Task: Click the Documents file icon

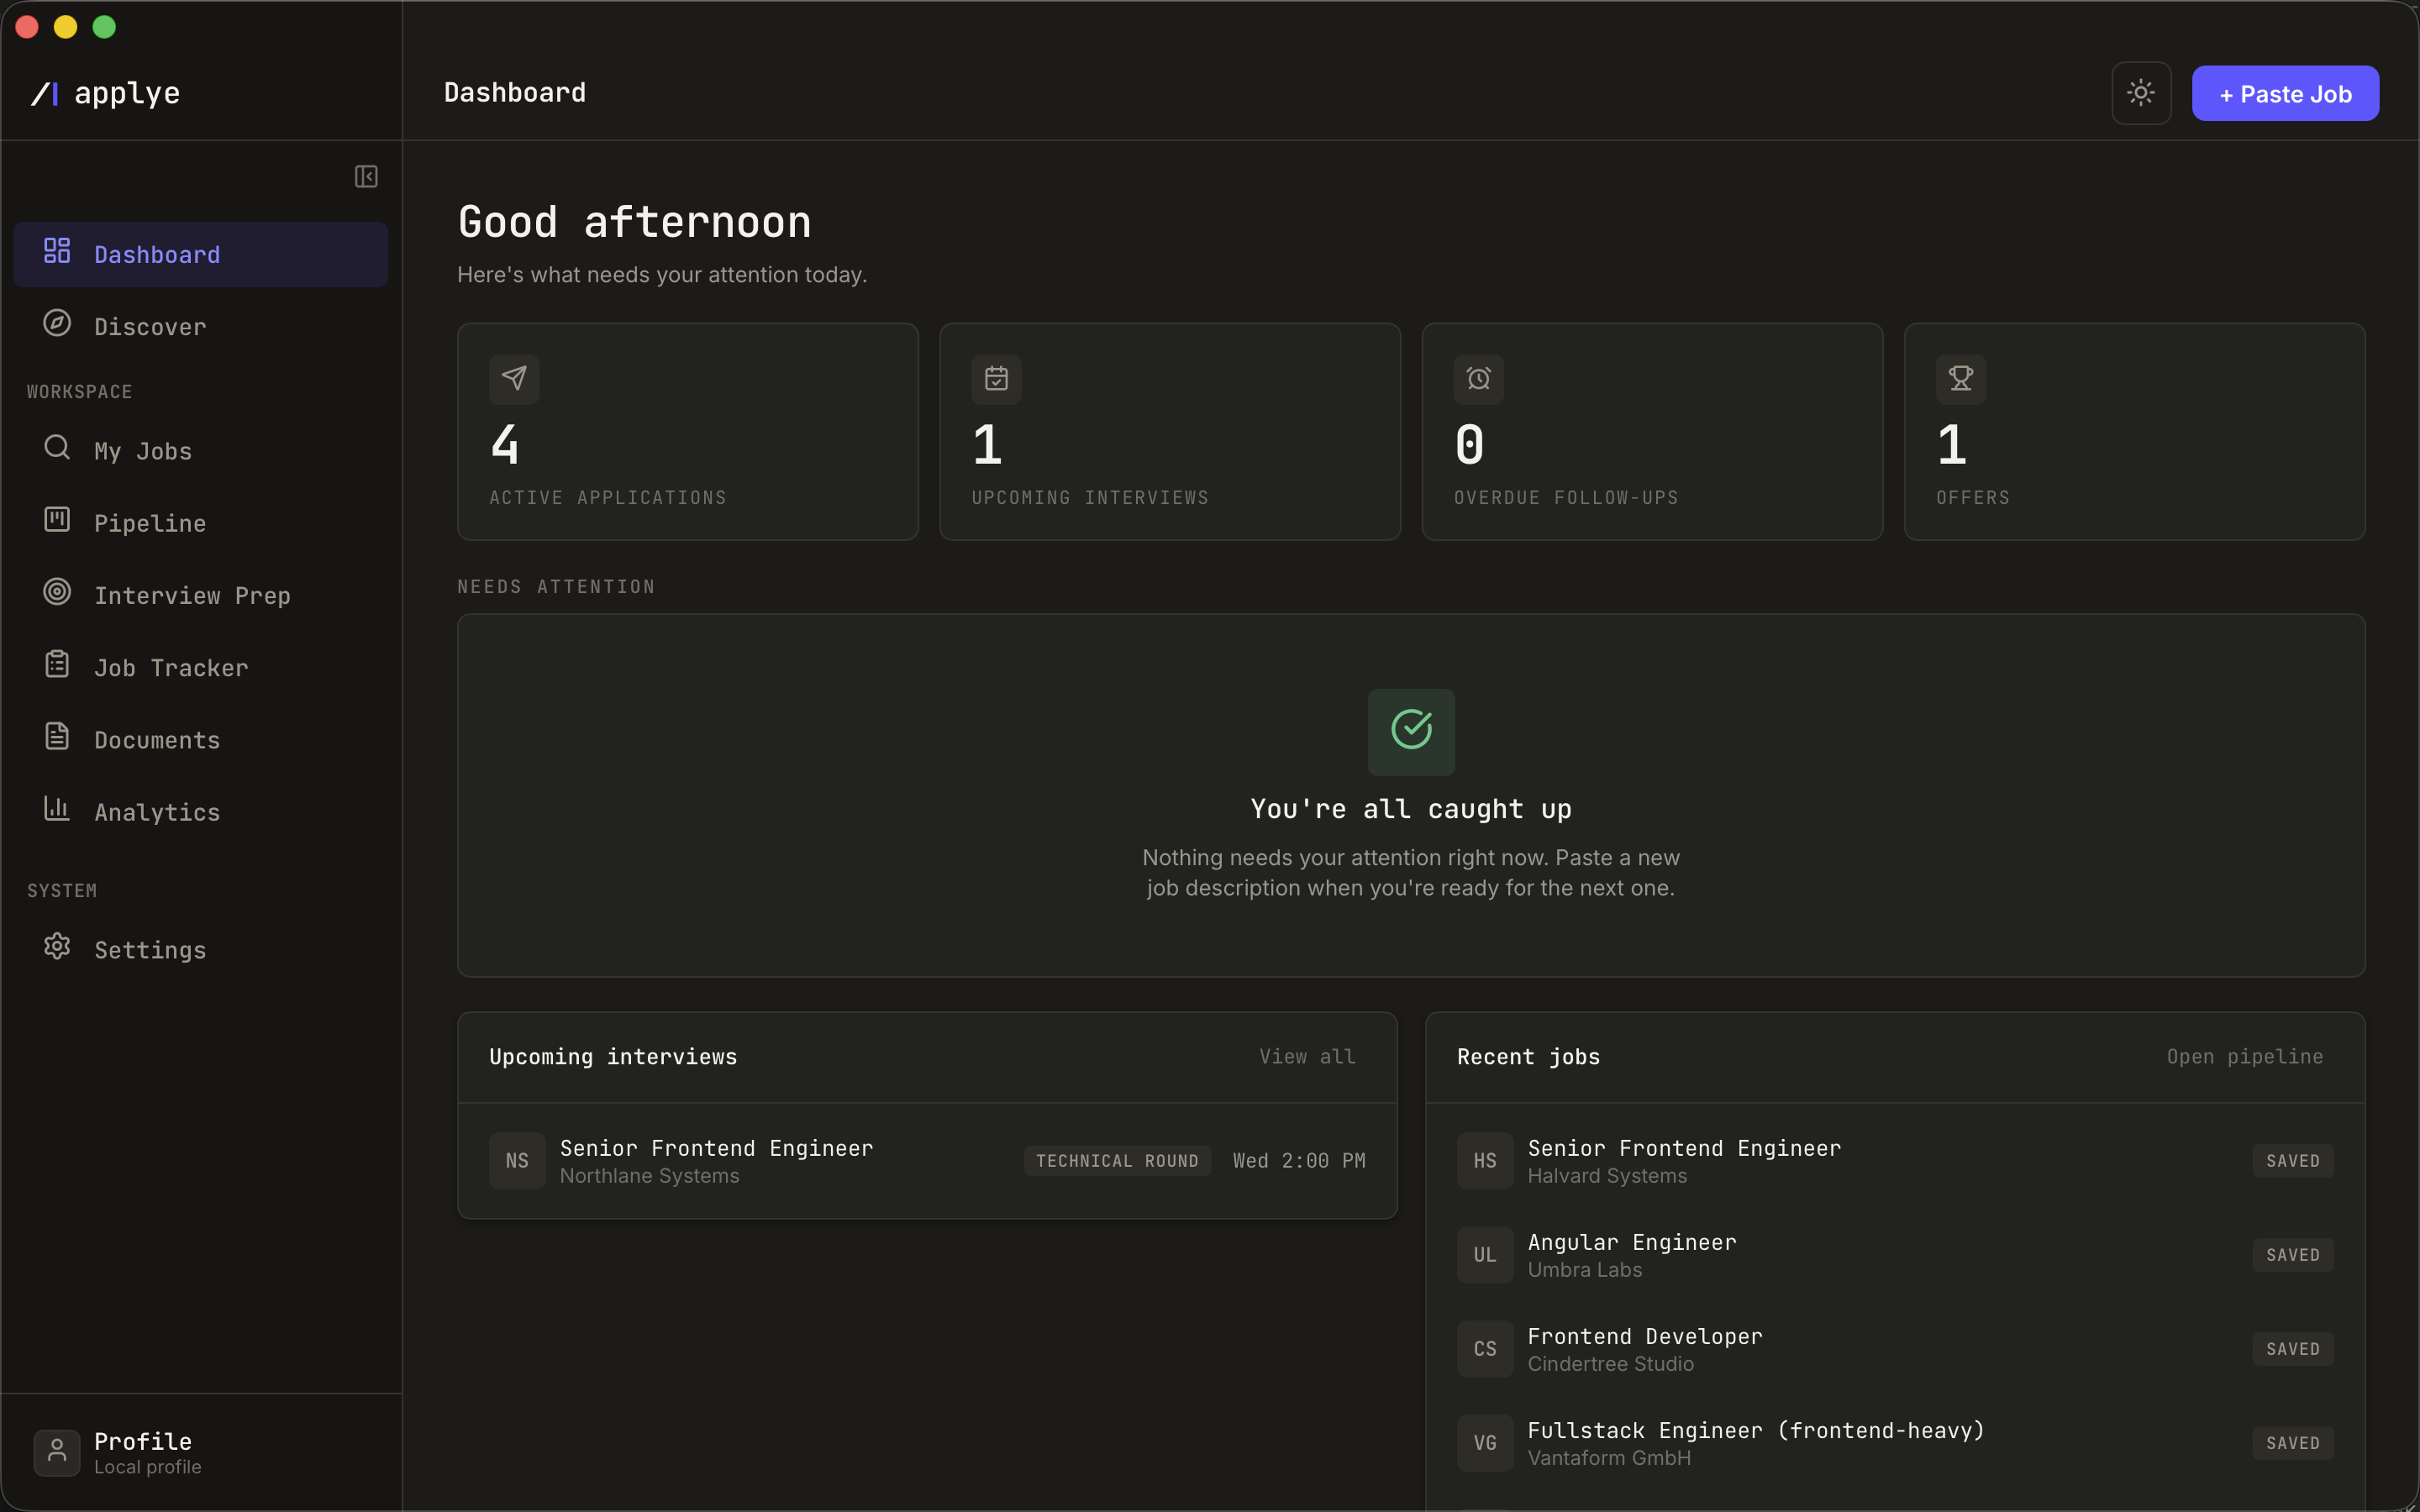Action: [57, 736]
